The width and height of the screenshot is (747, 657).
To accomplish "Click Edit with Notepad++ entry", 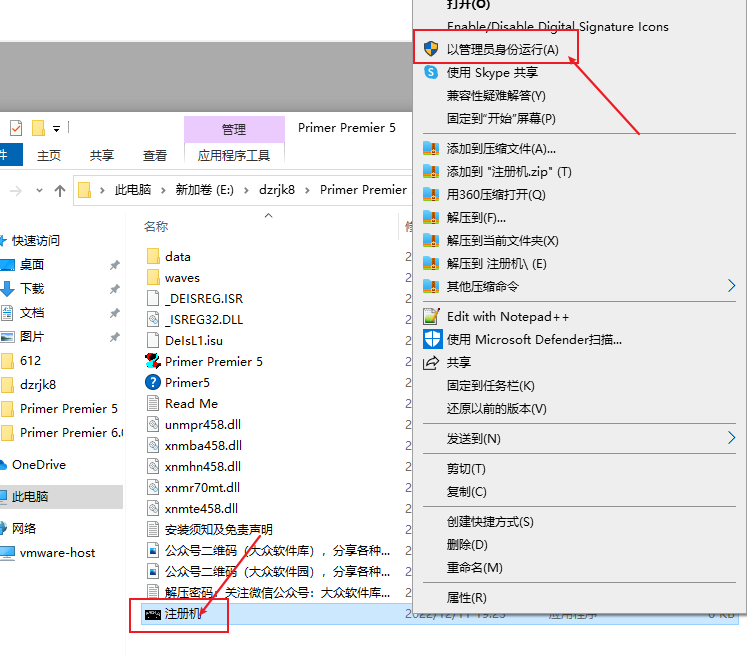I will pyautogui.click(x=507, y=317).
